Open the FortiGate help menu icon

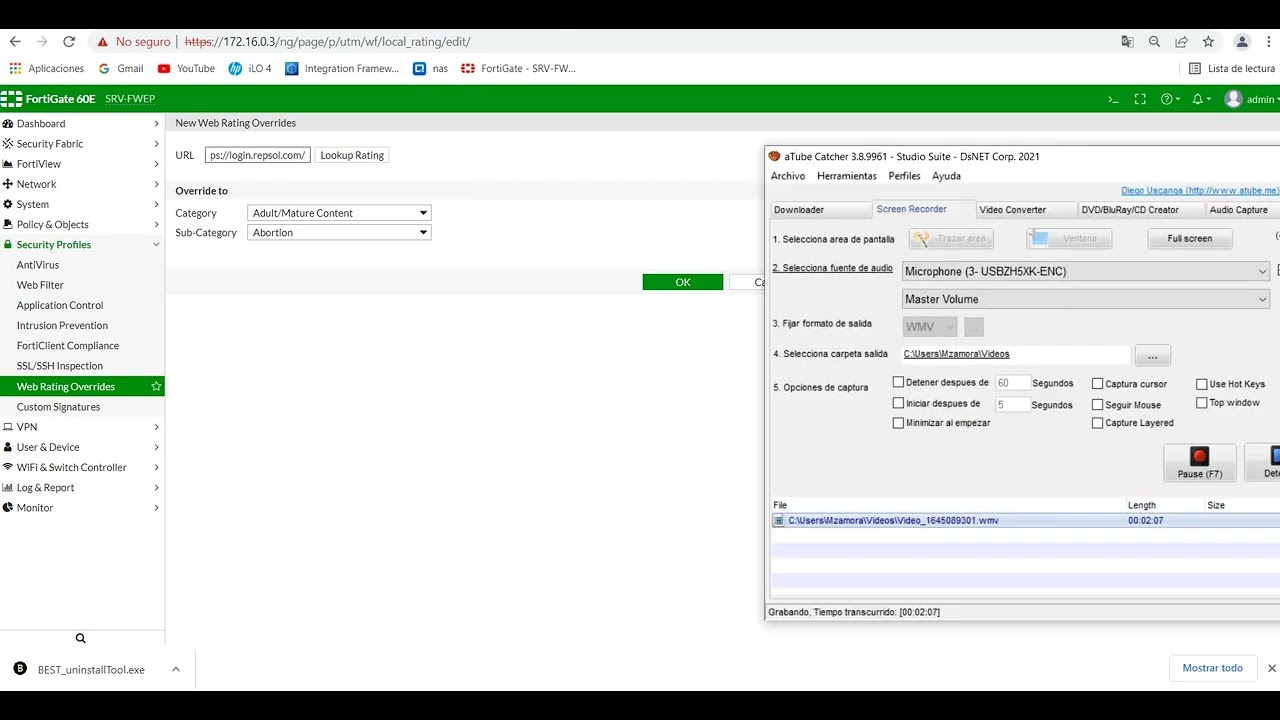[1170, 99]
